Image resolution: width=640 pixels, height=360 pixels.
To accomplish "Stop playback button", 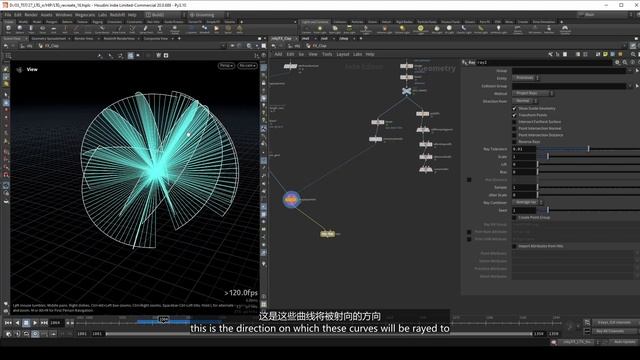I will pyautogui.click(x=26, y=323).
